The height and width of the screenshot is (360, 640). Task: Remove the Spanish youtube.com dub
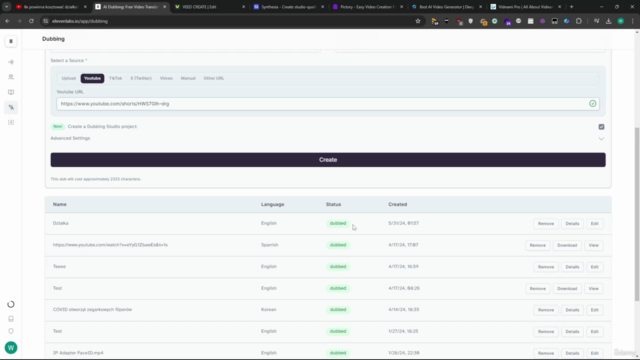(x=538, y=245)
